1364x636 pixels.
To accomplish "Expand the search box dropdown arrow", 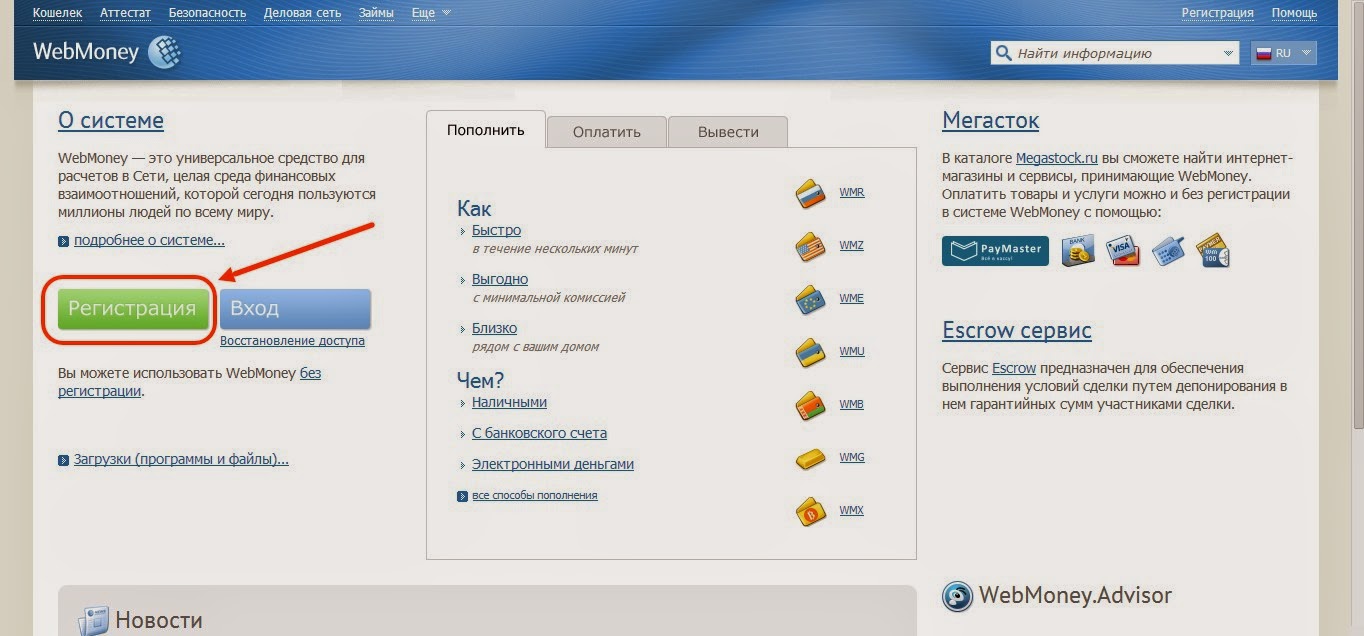I will coord(1228,54).
